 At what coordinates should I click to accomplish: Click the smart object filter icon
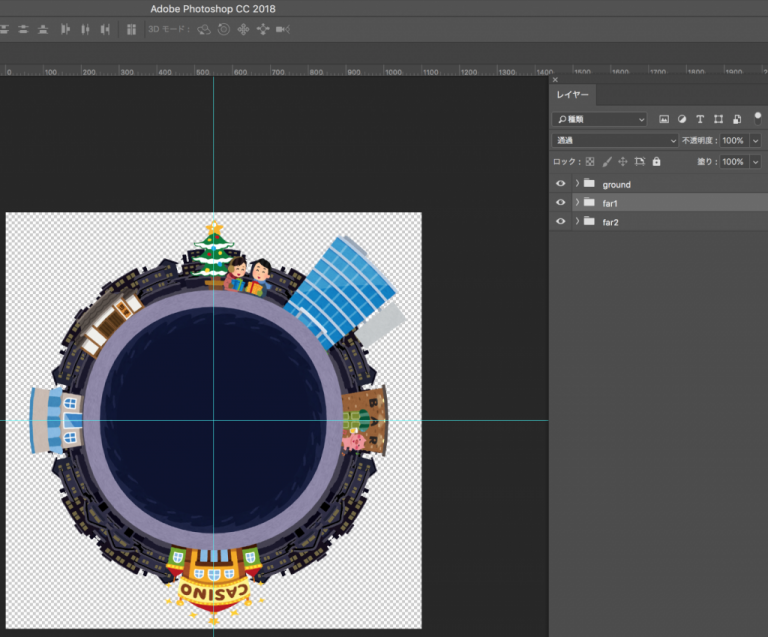pos(736,119)
